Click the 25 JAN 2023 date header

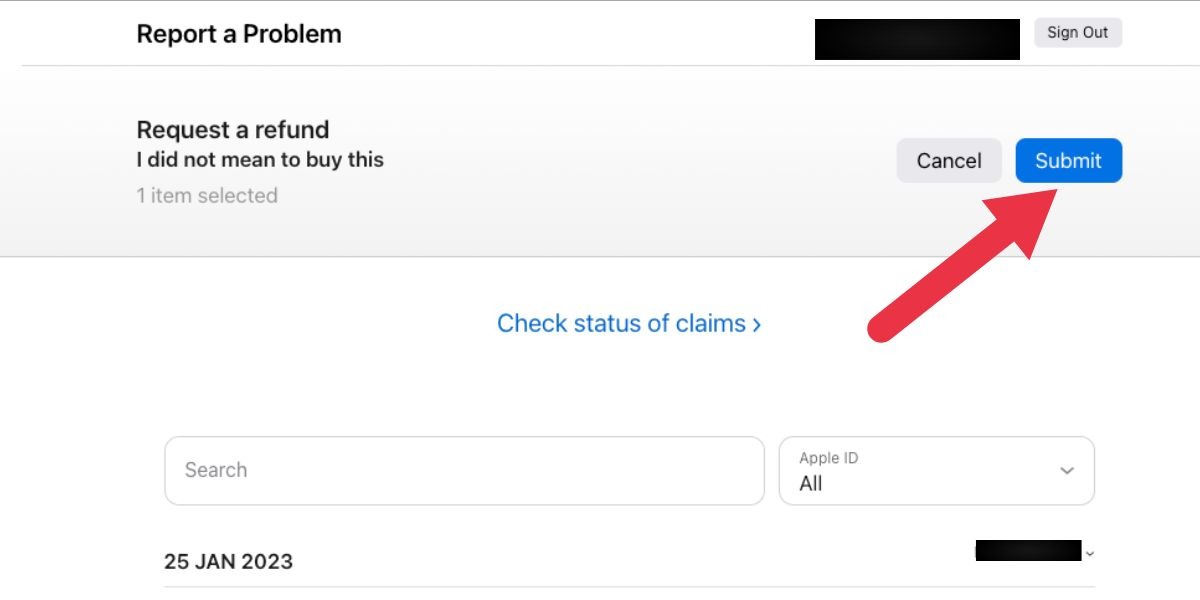coord(228,561)
